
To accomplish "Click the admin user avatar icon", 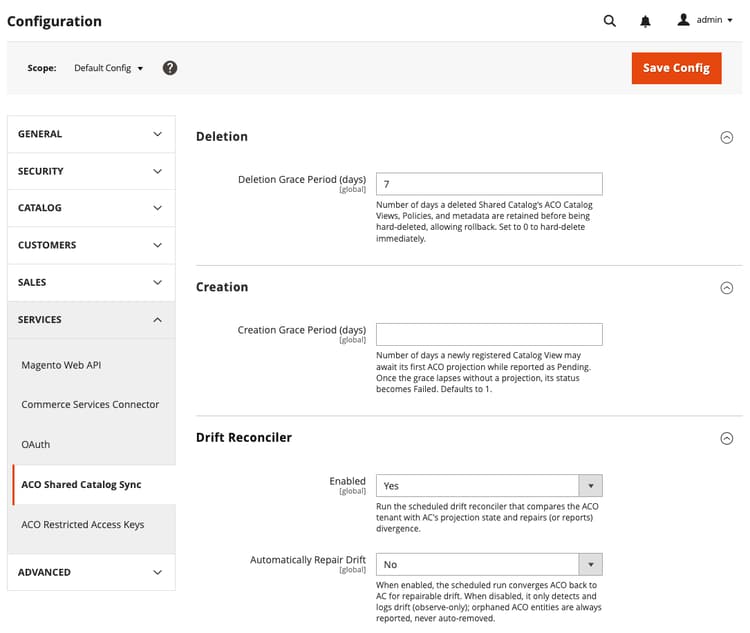I will pyautogui.click(x=683, y=20).
